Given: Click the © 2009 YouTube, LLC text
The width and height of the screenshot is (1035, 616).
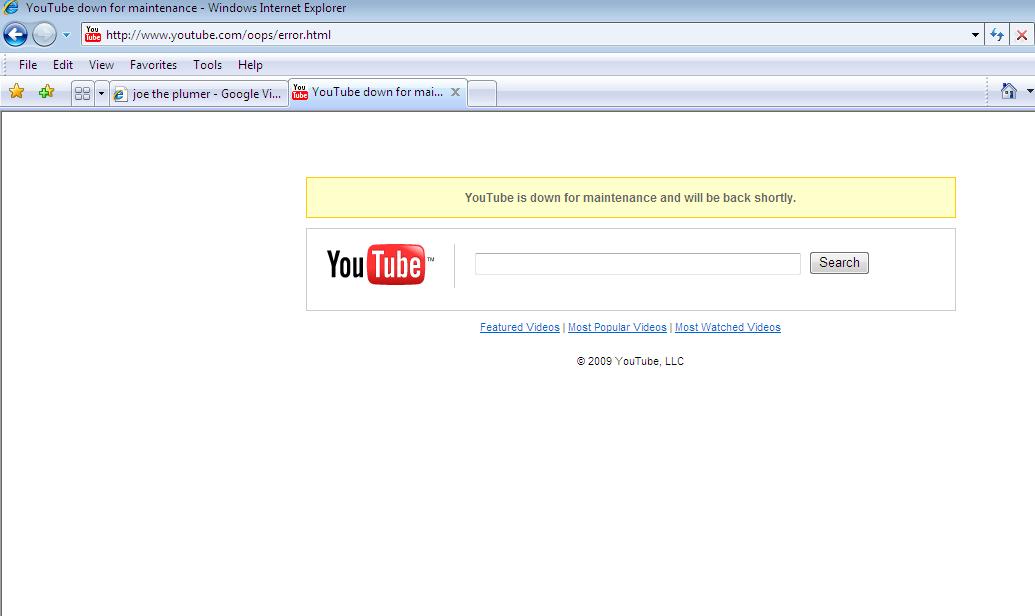Looking at the screenshot, I should click(630, 361).
